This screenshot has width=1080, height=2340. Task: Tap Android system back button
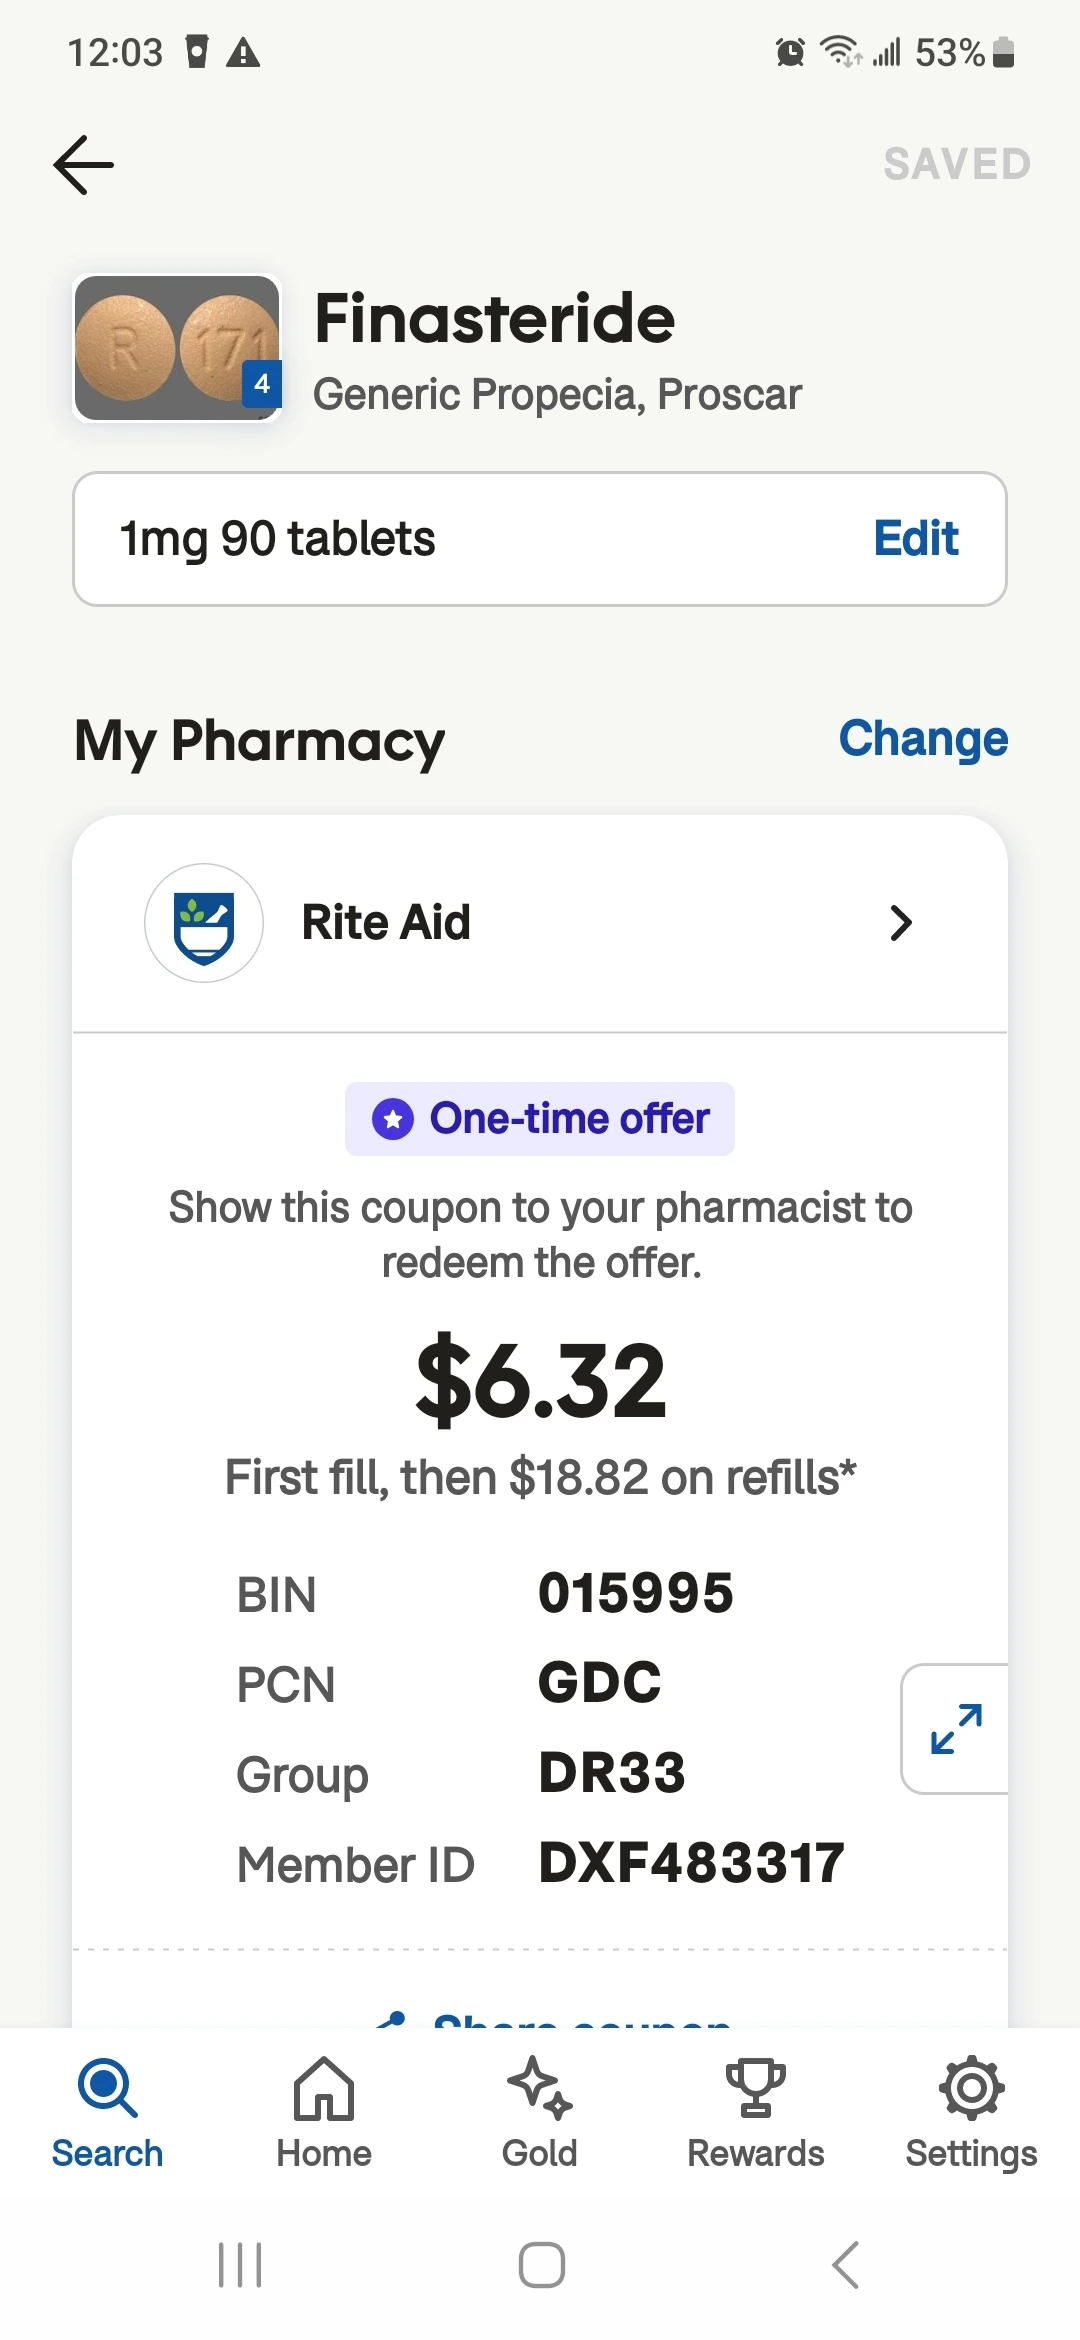(x=845, y=2265)
